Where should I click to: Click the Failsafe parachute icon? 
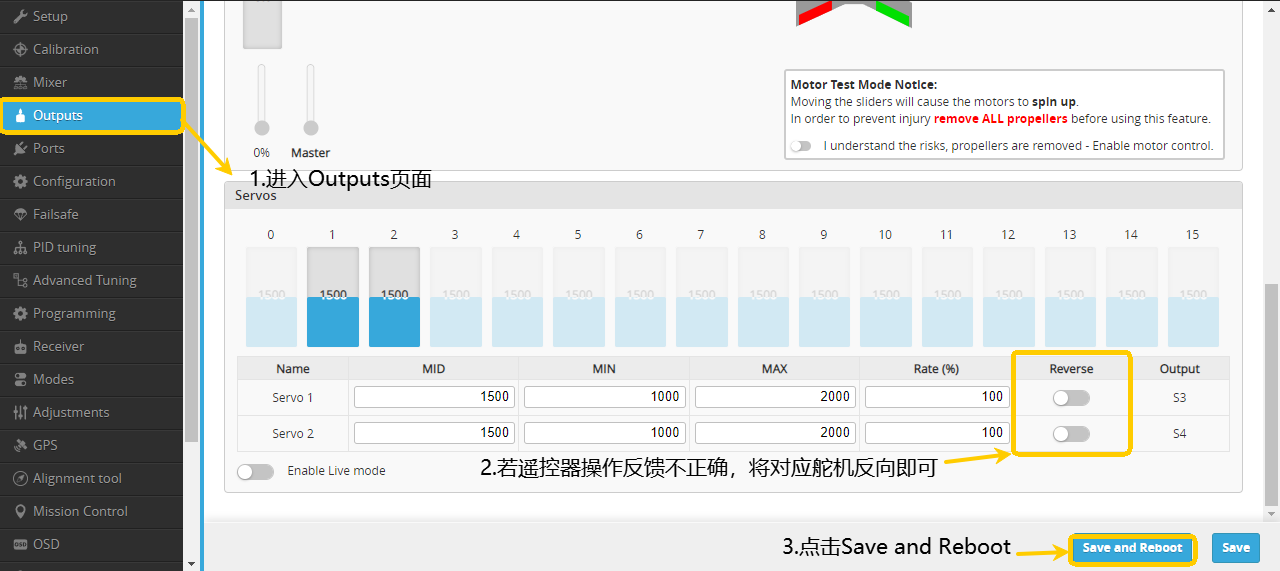pos(20,214)
